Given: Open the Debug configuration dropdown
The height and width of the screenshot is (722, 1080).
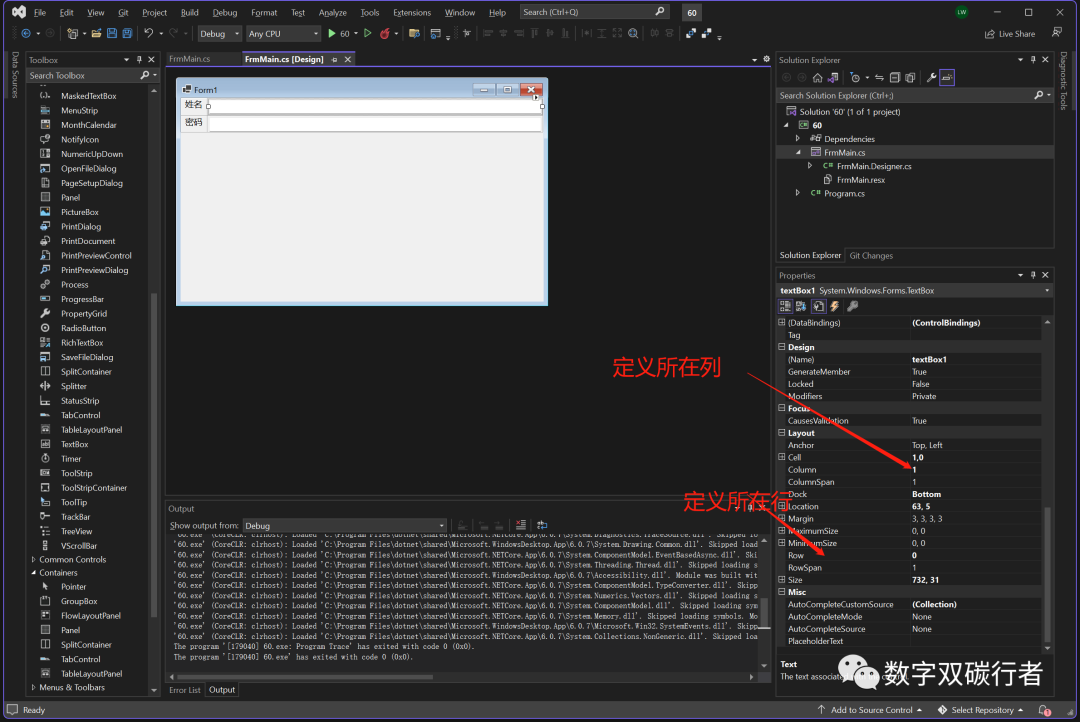Looking at the screenshot, I should pos(219,34).
